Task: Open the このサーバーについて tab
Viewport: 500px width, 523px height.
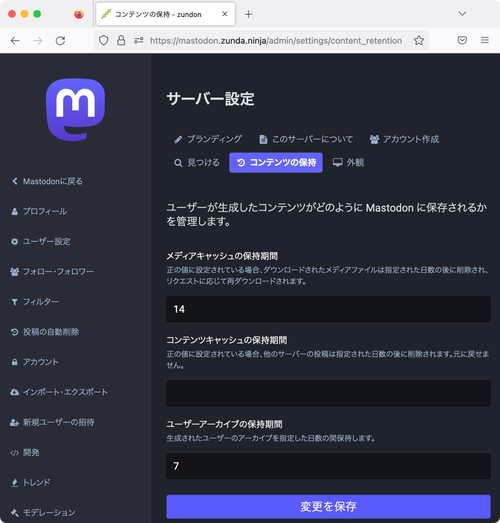Action: 306,139
